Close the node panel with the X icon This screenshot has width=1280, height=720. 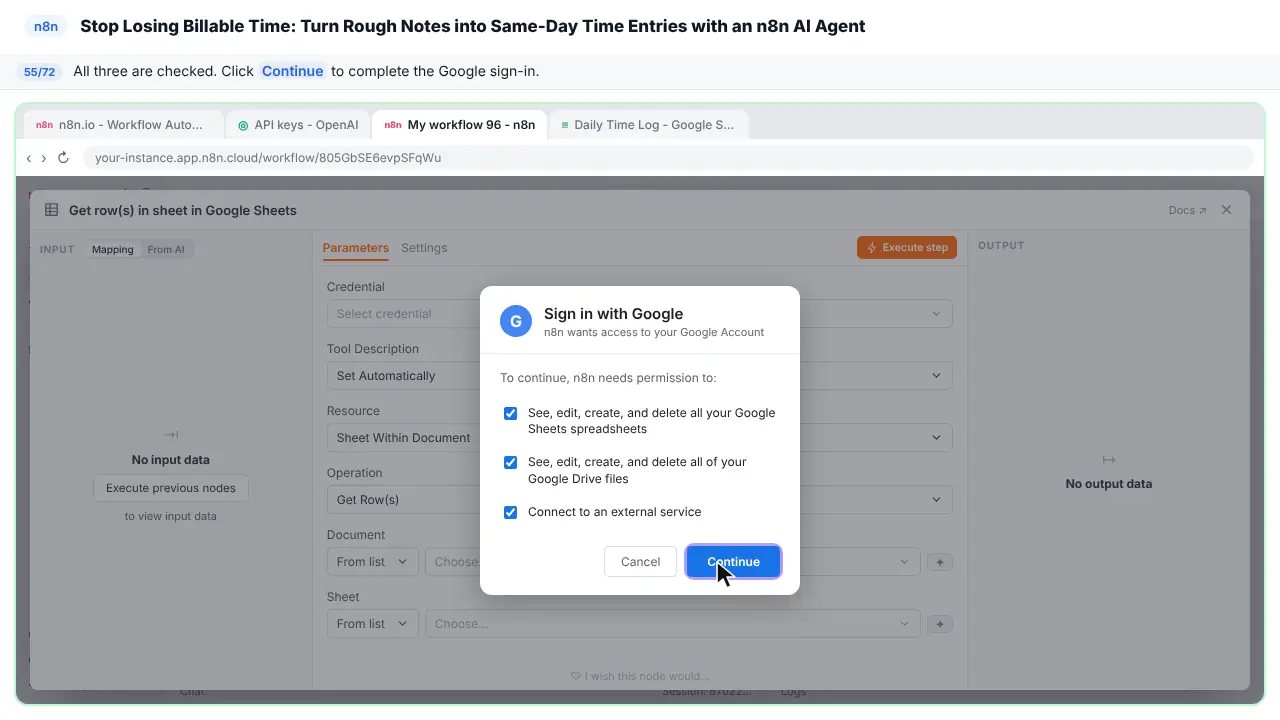[1226, 210]
